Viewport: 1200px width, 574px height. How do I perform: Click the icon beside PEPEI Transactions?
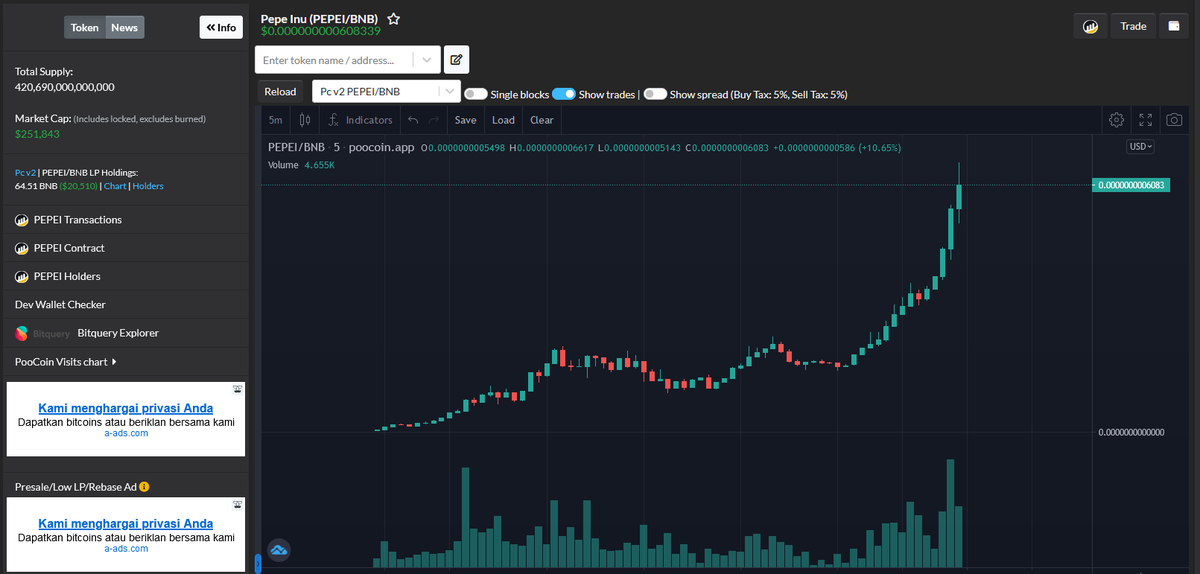(22, 220)
